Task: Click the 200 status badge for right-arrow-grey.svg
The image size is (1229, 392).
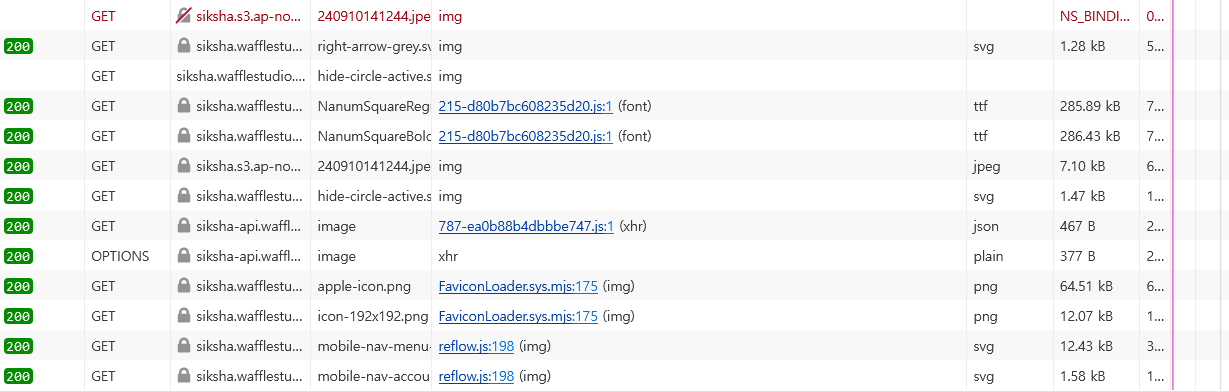Action: 18,46
